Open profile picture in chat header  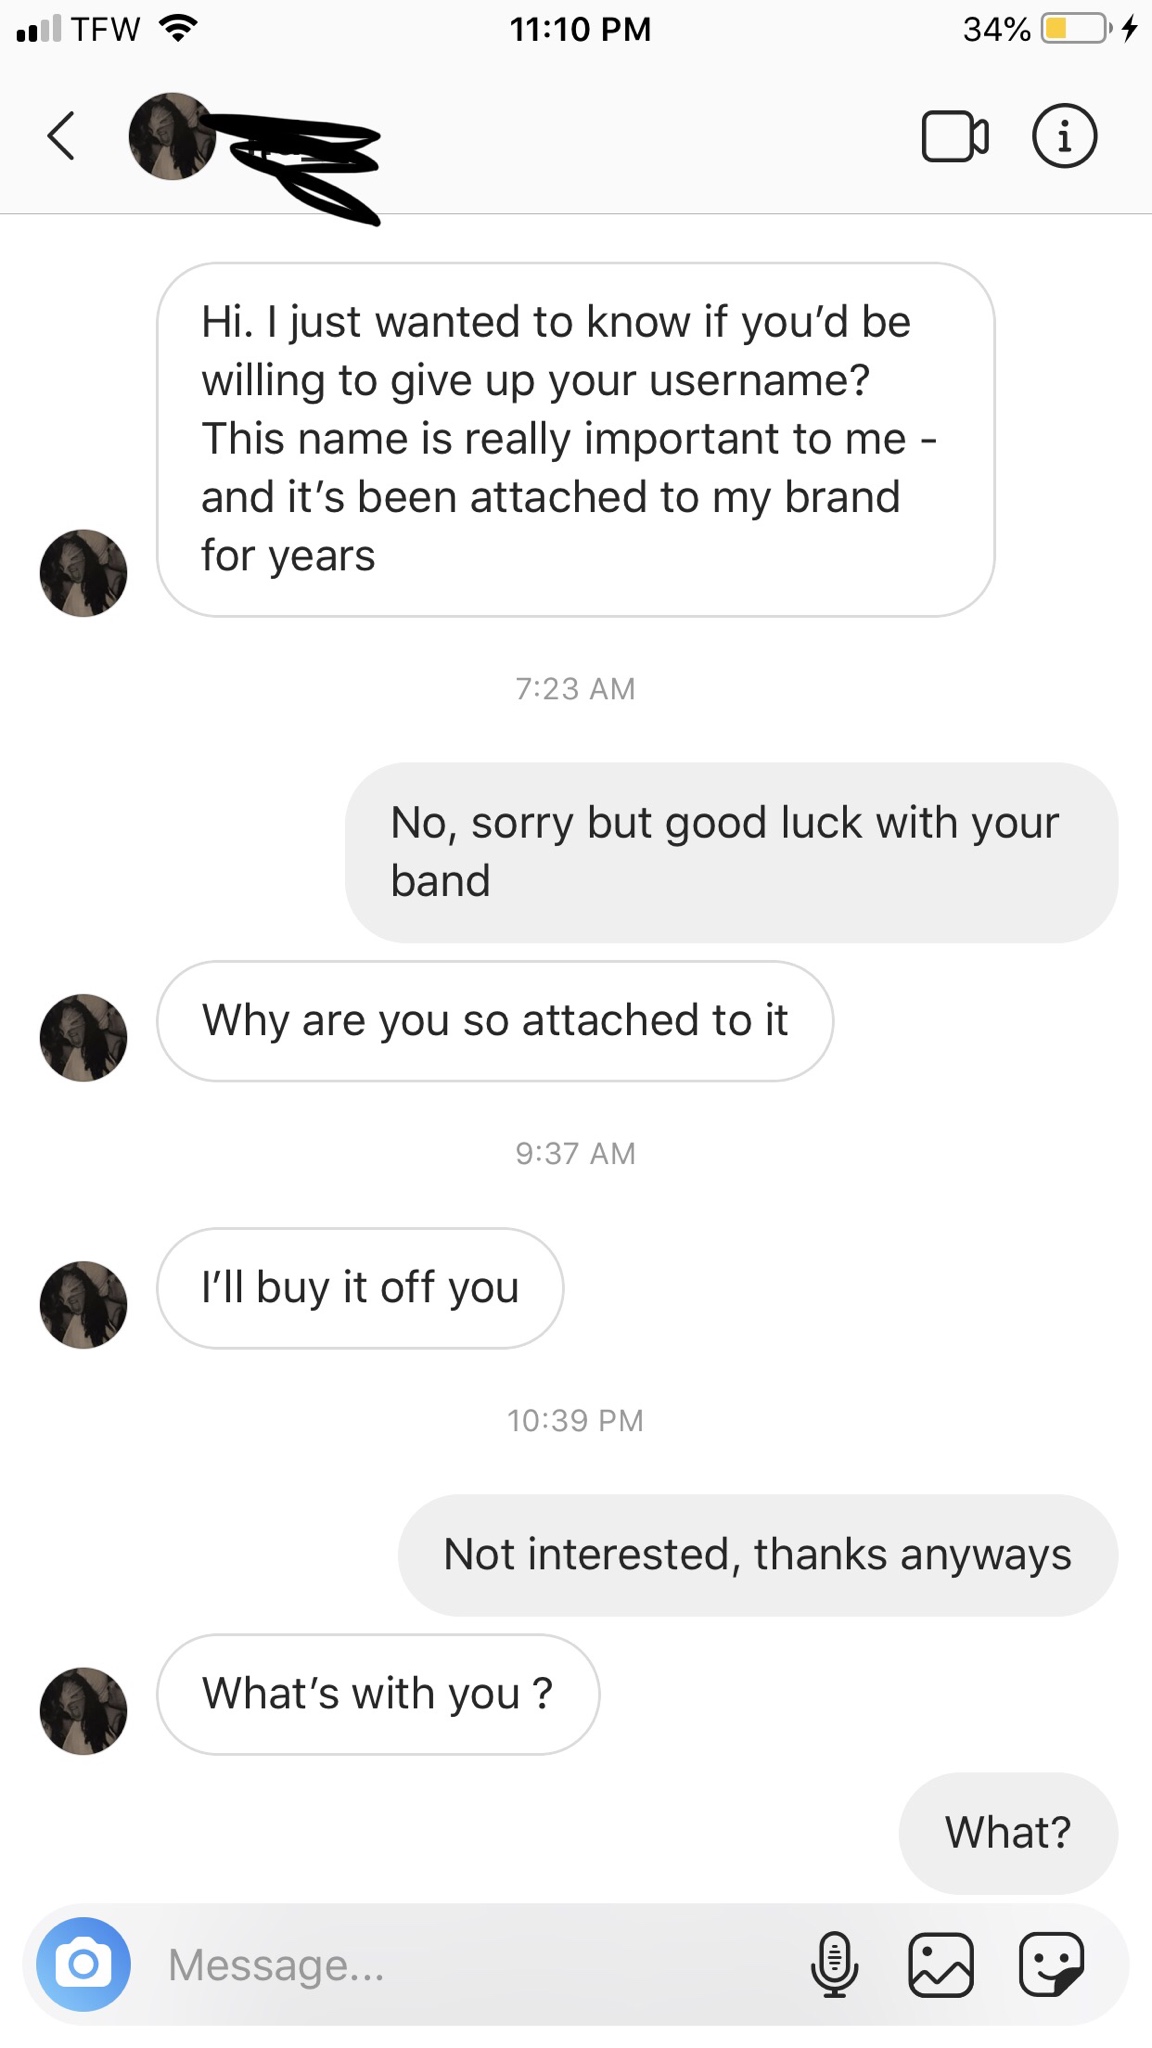click(x=171, y=136)
